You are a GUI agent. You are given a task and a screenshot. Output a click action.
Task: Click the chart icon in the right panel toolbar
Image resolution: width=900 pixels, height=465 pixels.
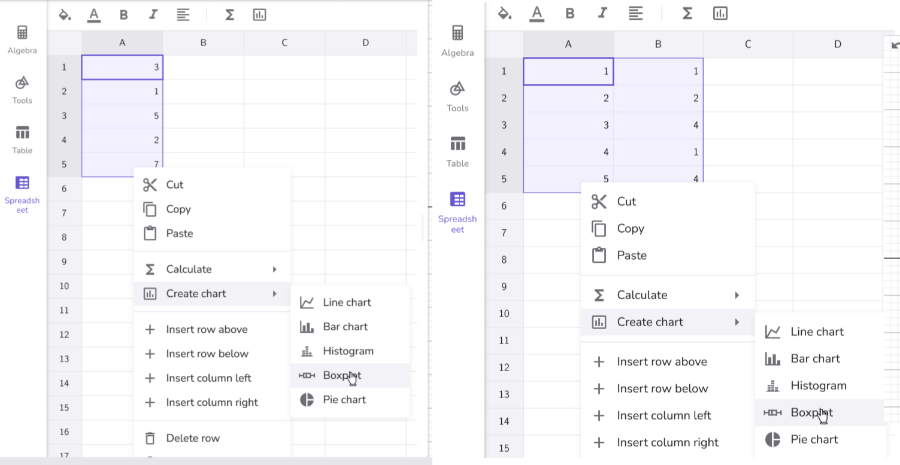720,13
